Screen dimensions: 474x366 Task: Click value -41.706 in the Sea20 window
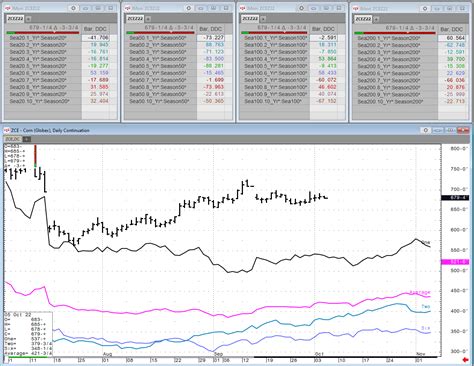[98, 38]
